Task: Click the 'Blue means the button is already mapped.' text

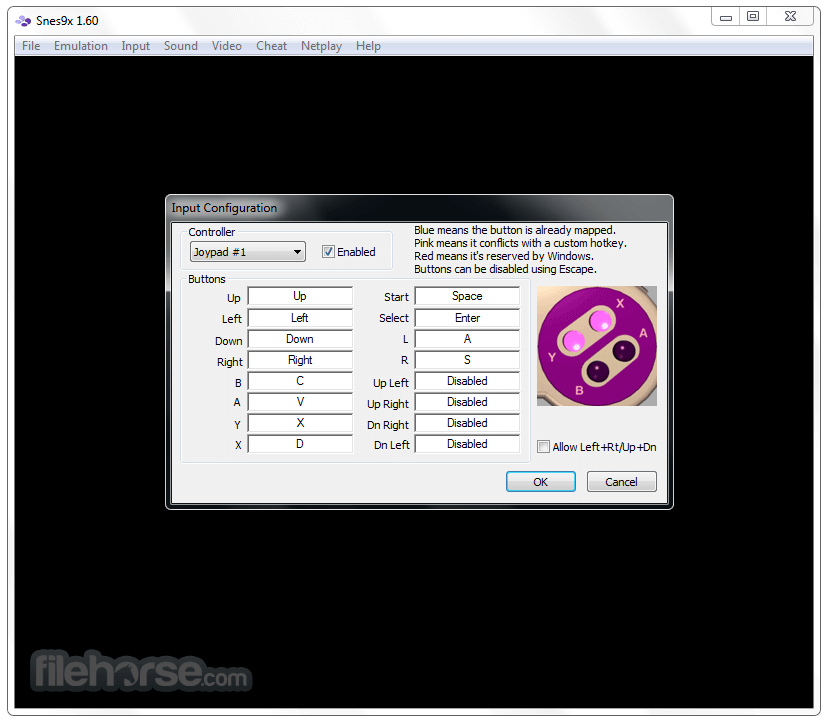Action: point(515,230)
